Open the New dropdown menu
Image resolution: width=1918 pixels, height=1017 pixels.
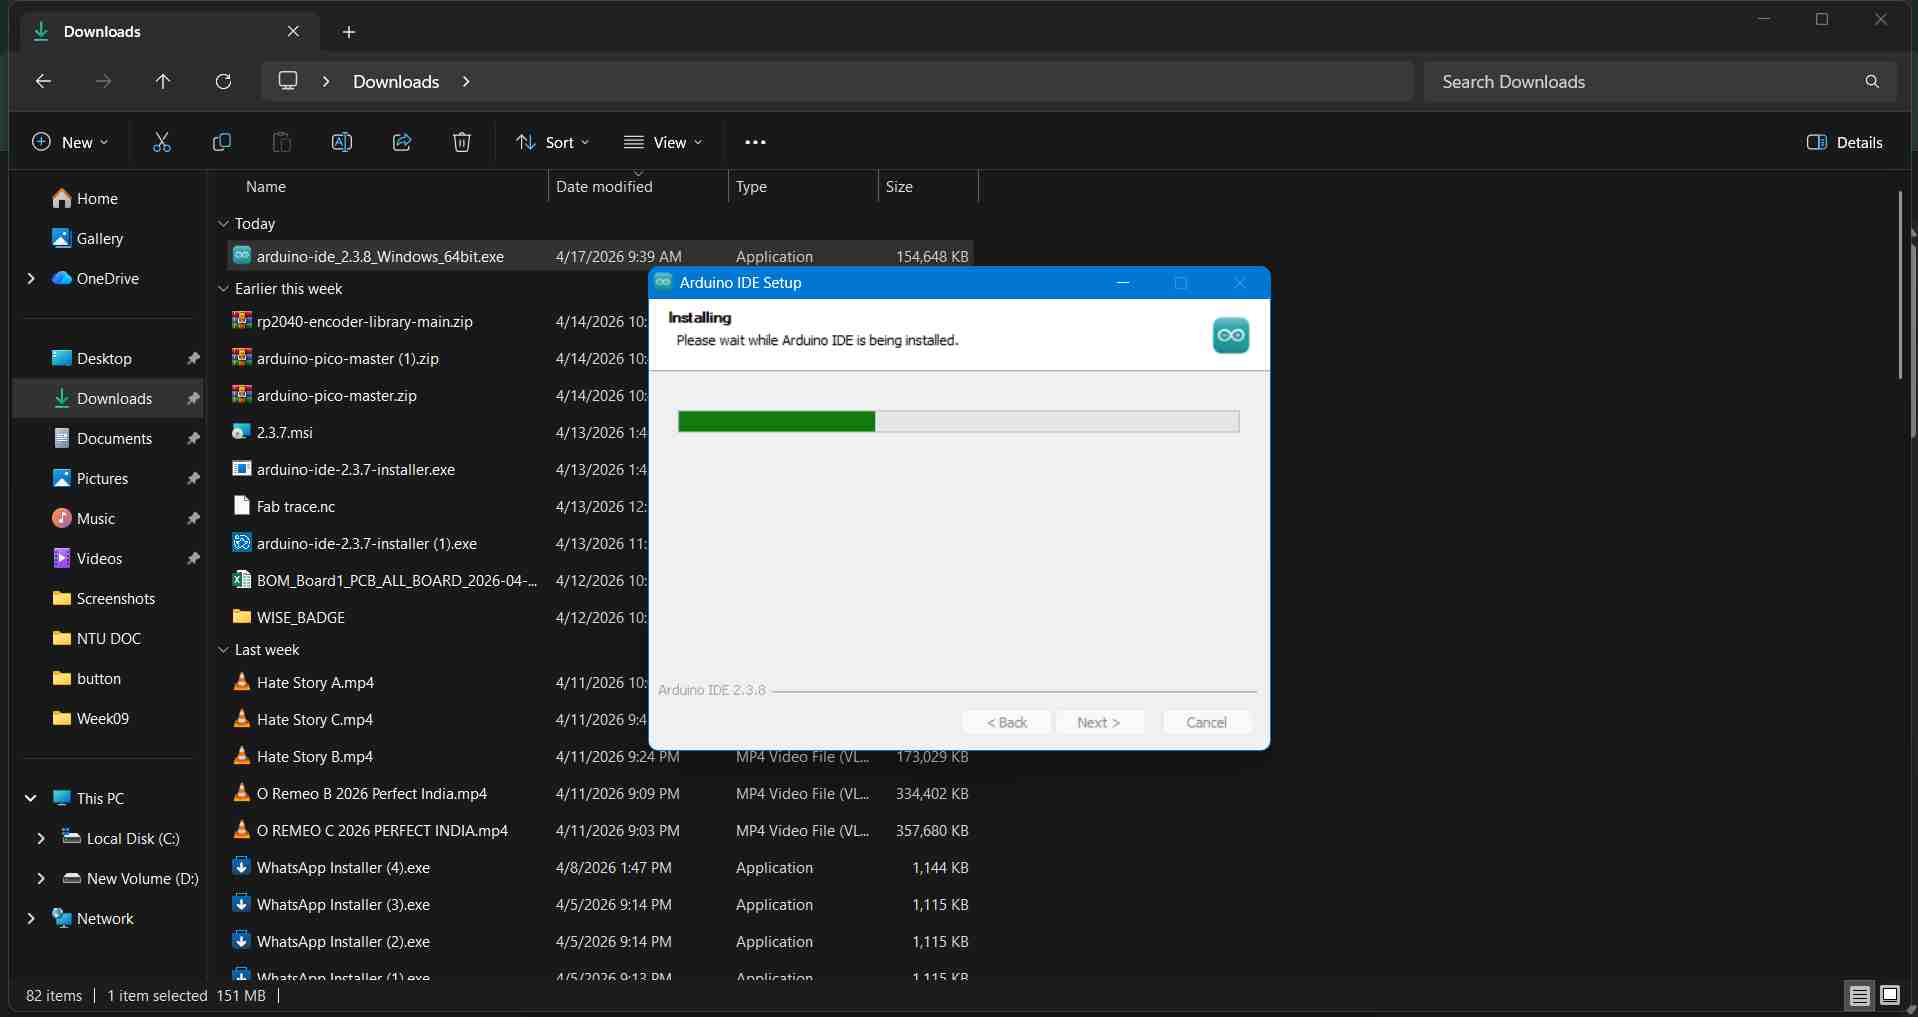[x=70, y=142]
